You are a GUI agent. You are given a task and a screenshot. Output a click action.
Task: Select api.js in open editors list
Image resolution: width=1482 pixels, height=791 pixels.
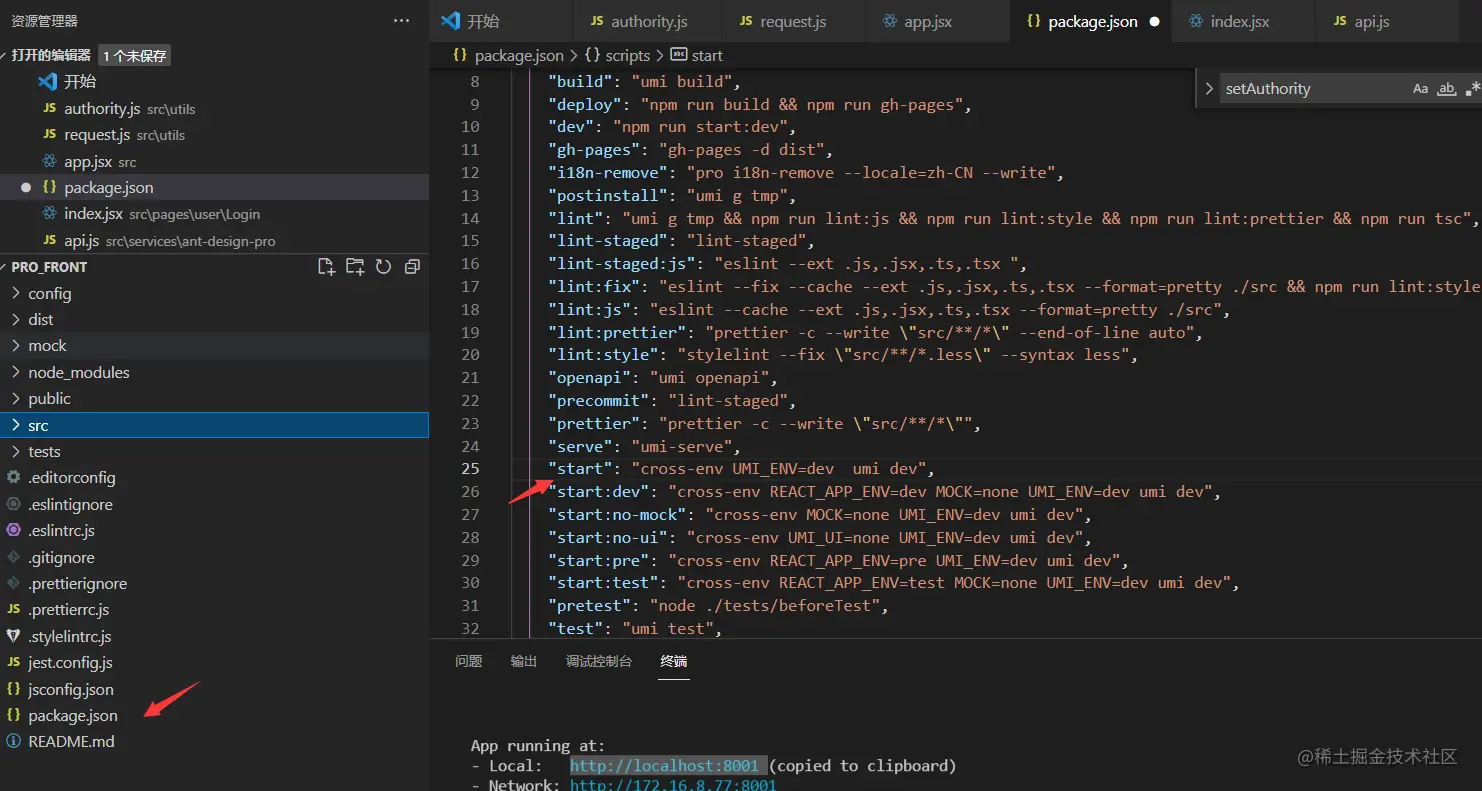click(214, 240)
